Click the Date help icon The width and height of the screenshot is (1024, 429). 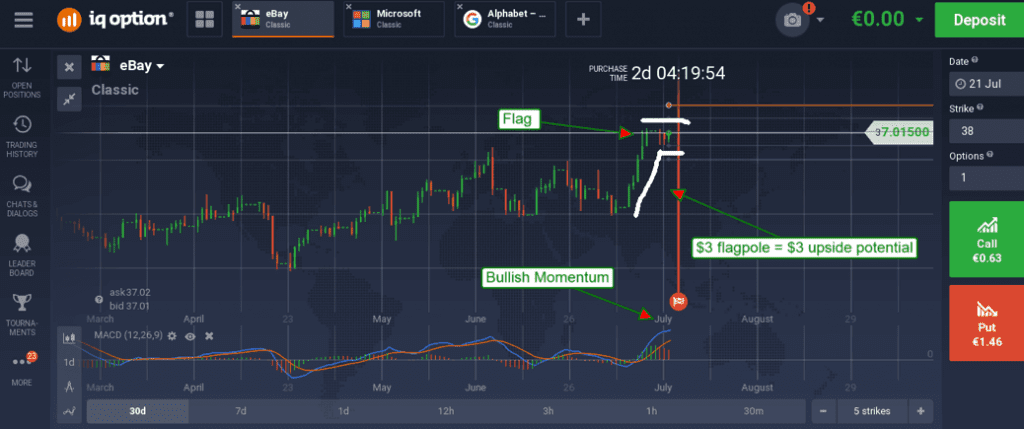point(975,60)
